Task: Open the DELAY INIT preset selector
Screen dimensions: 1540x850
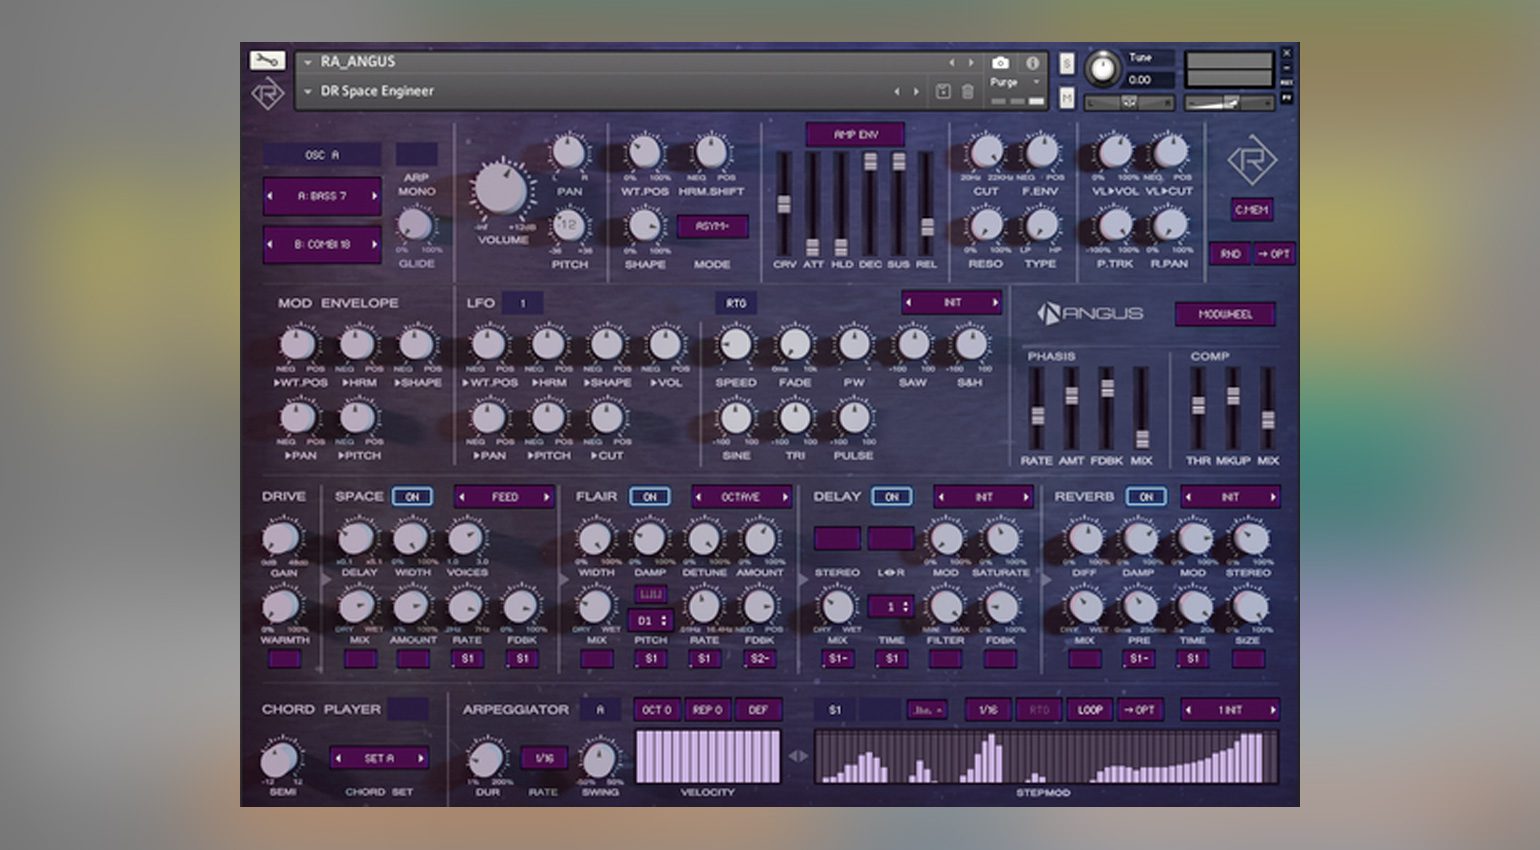Action: click(x=984, y=497)
